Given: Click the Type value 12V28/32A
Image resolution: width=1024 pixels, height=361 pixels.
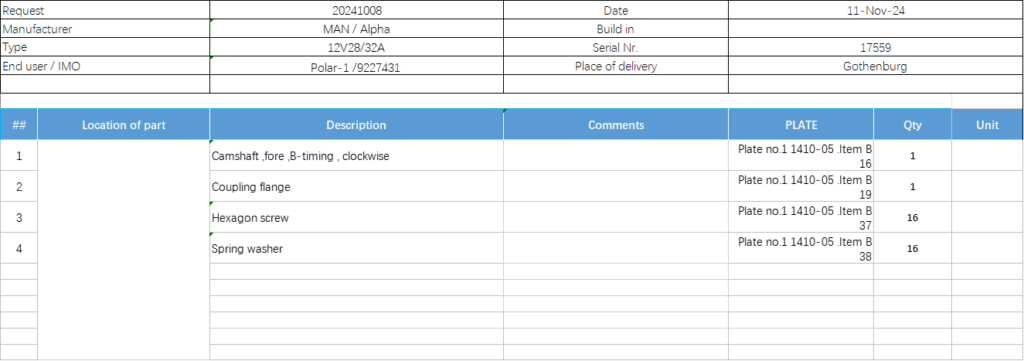Looking at the screenshot, I should (357, 48).
